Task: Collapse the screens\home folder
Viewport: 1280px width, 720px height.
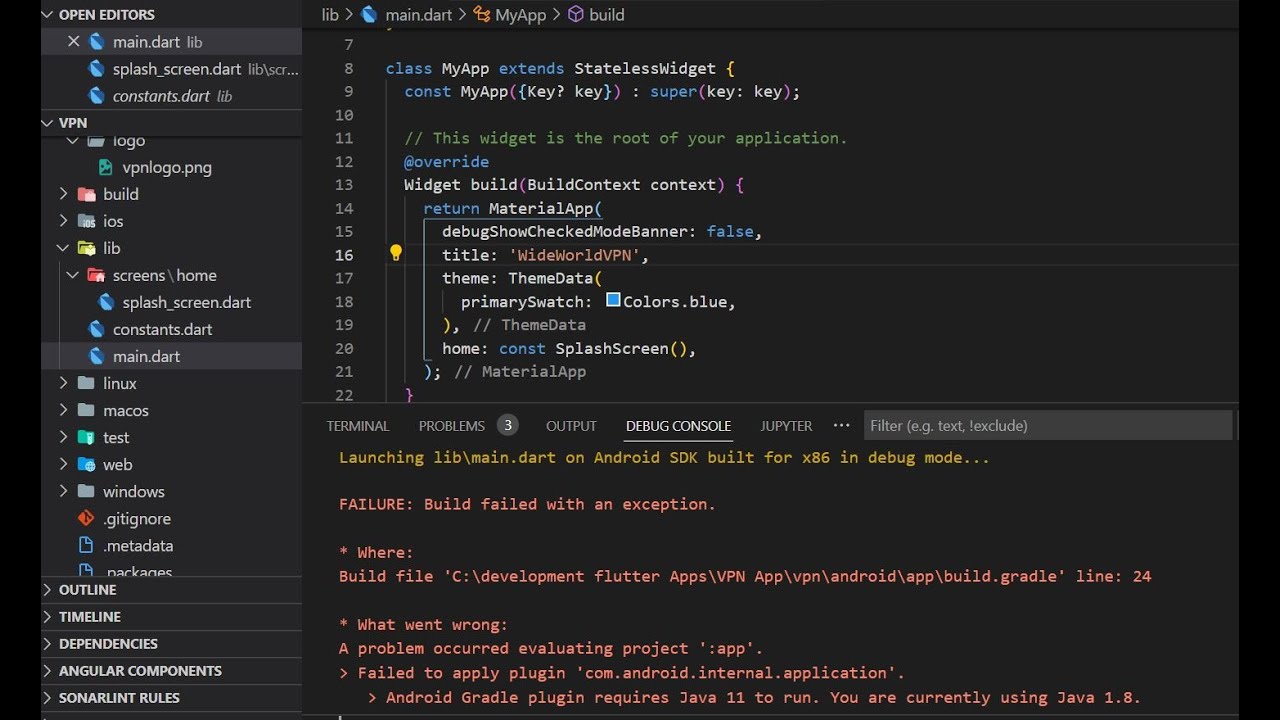Action: point(73,275)
